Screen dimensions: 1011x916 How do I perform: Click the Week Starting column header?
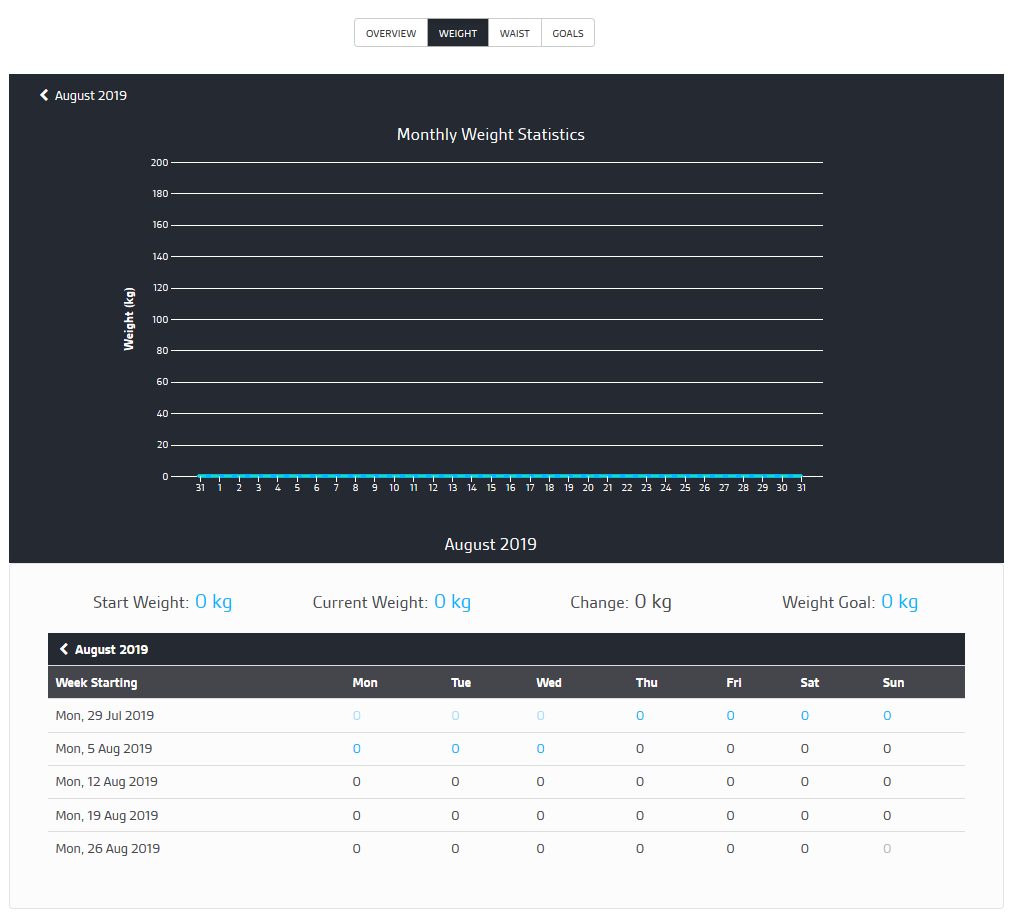(x=97, y=683)
